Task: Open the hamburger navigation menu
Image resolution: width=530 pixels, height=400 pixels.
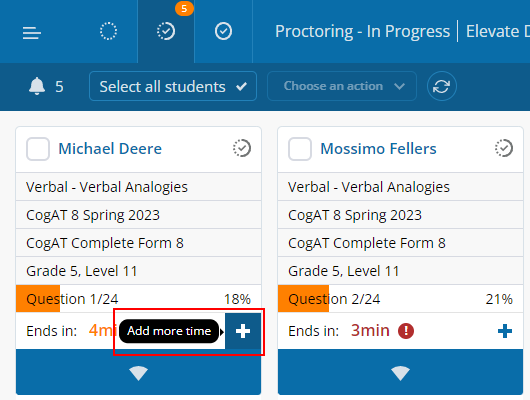Action: click(32, 33)
